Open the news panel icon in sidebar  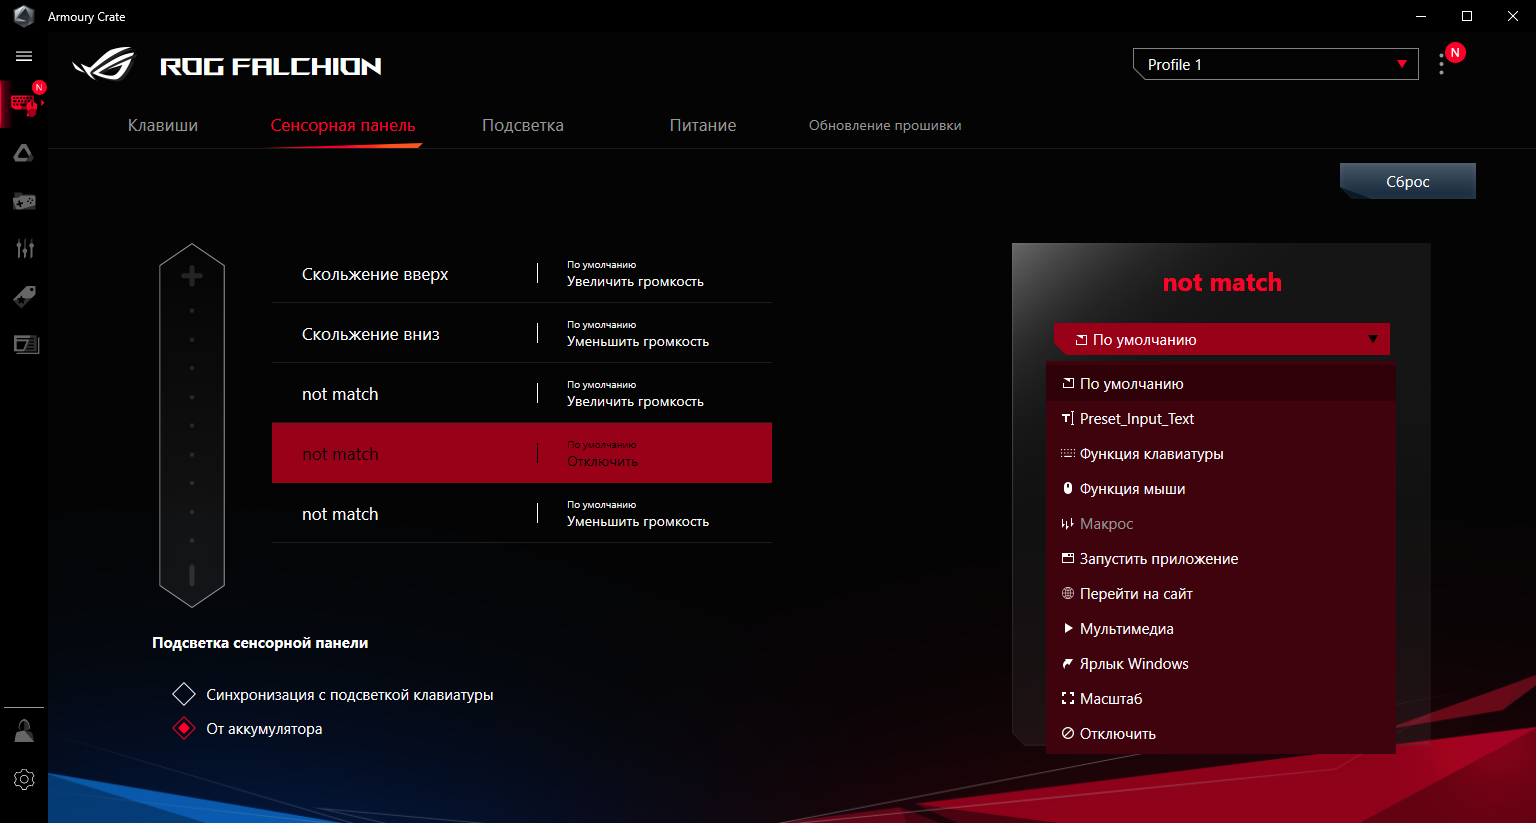click(24, 344)
